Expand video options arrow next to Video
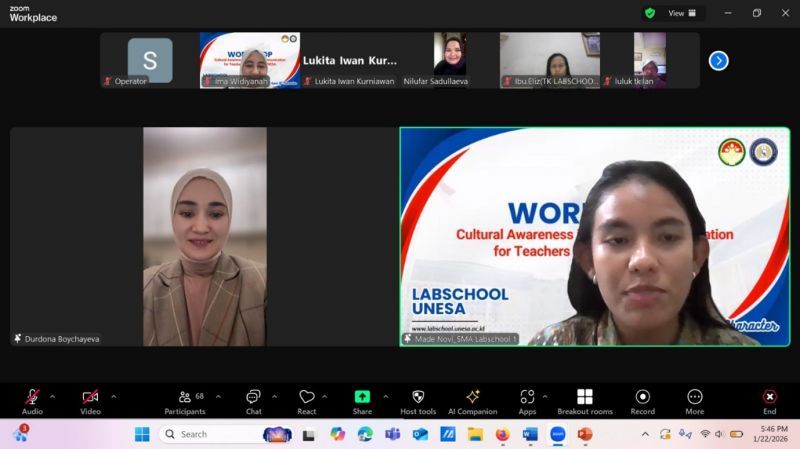Screen dimensions: 800x449 [113, 396]
